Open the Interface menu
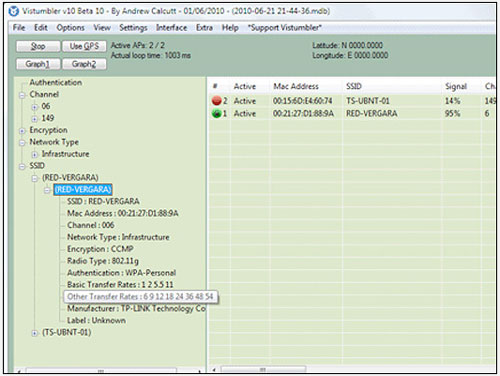The image size is (500, 376). tap(171, 28)
